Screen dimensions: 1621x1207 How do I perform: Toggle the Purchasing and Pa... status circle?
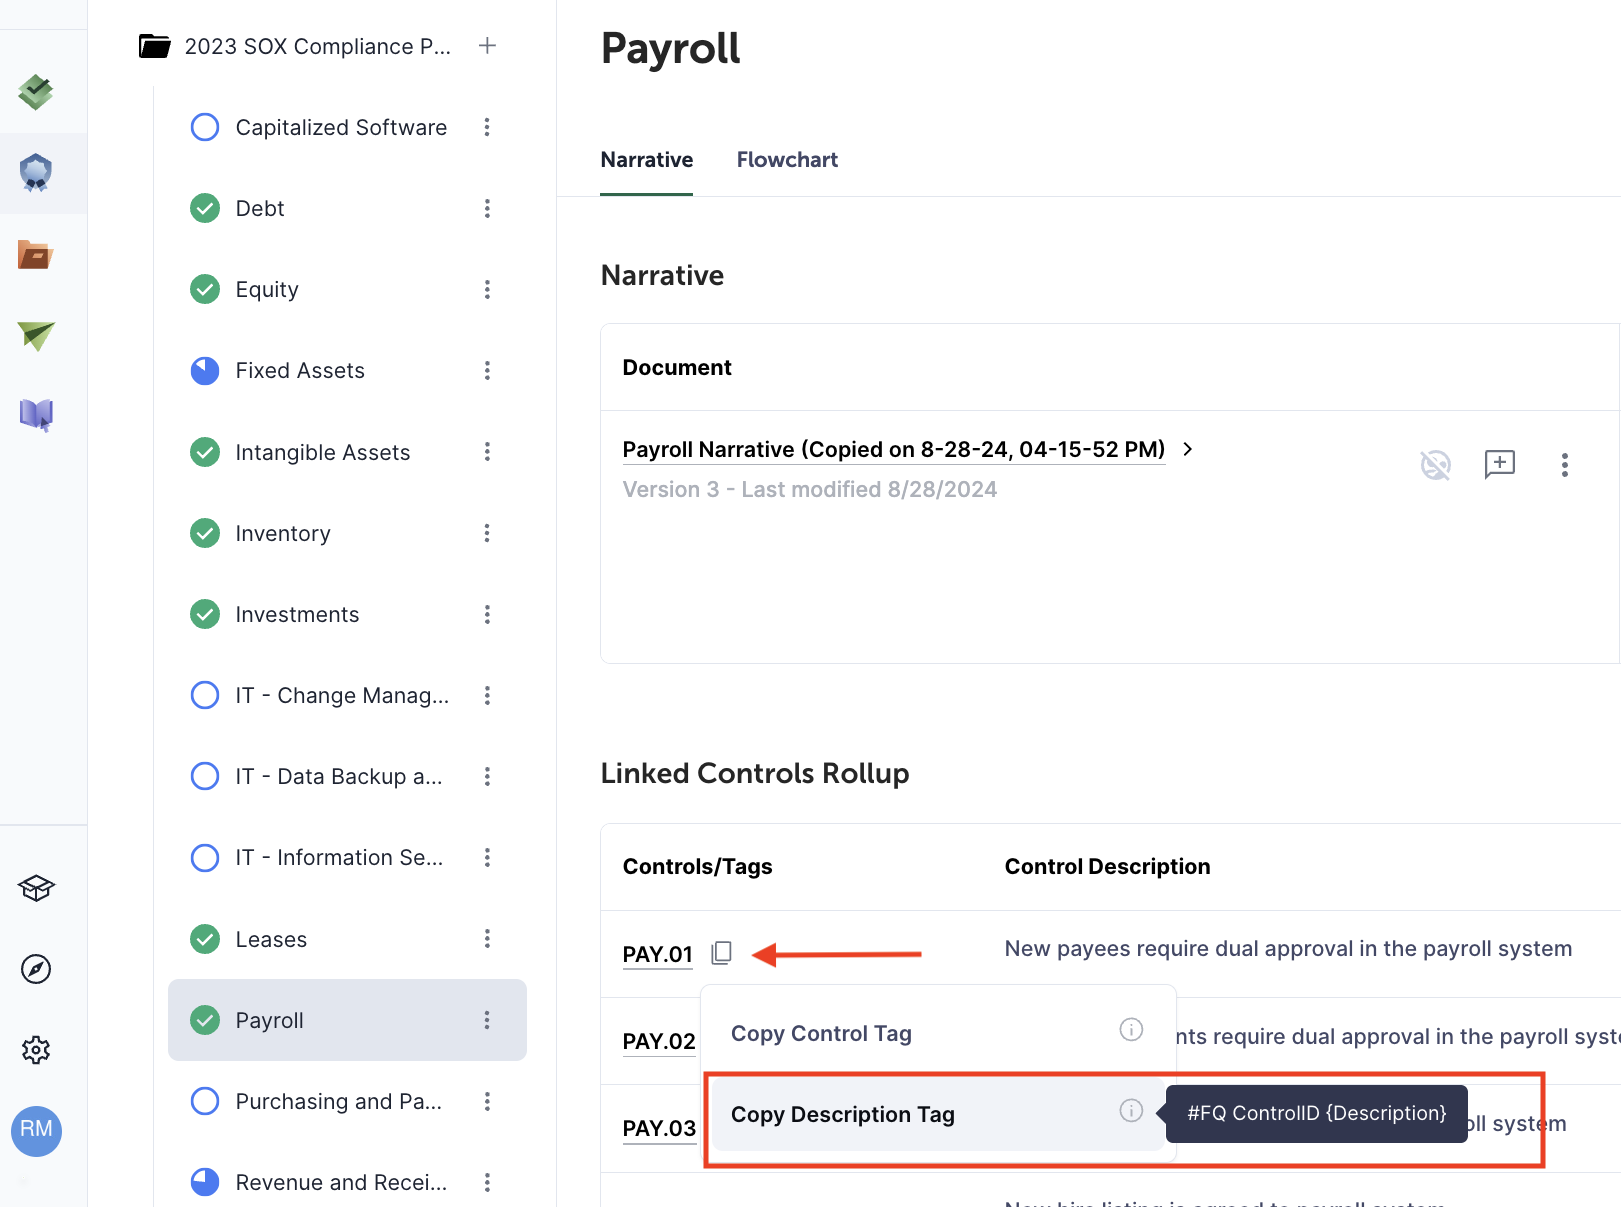[205, 1101]
